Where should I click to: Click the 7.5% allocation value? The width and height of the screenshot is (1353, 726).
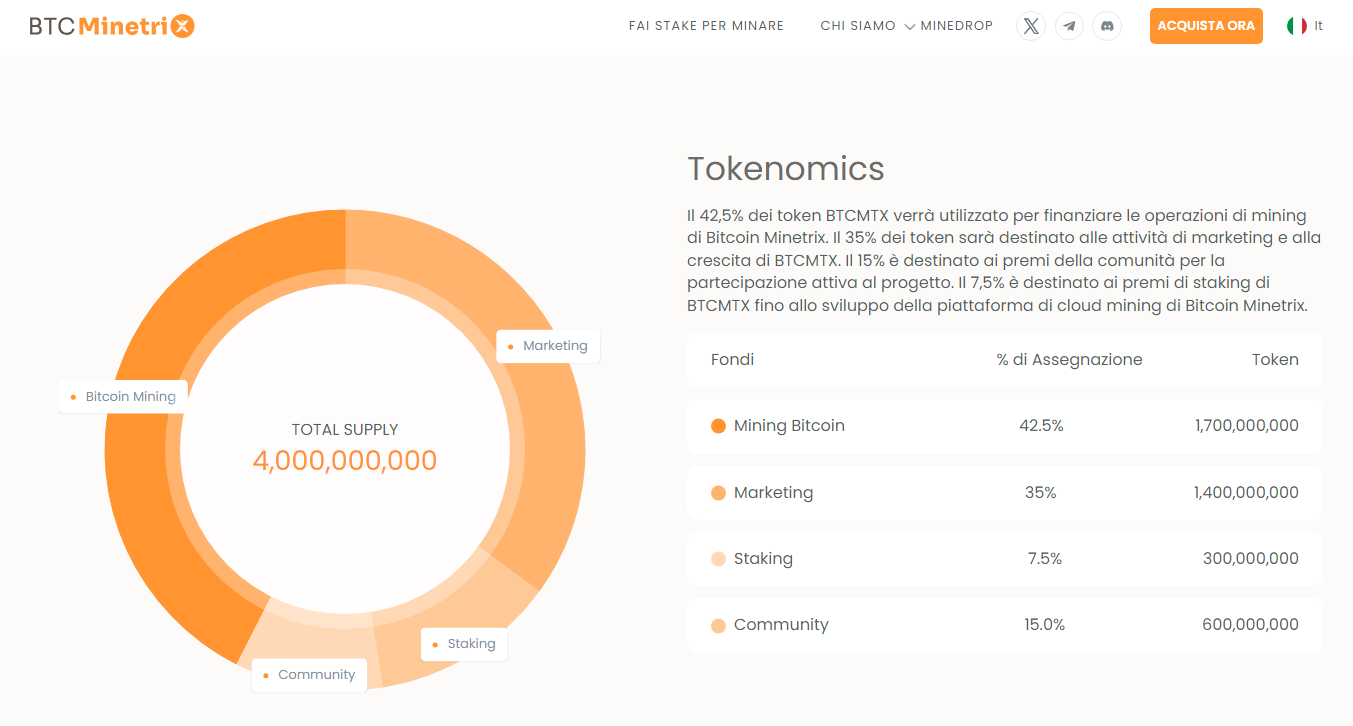pos(1045,559)
